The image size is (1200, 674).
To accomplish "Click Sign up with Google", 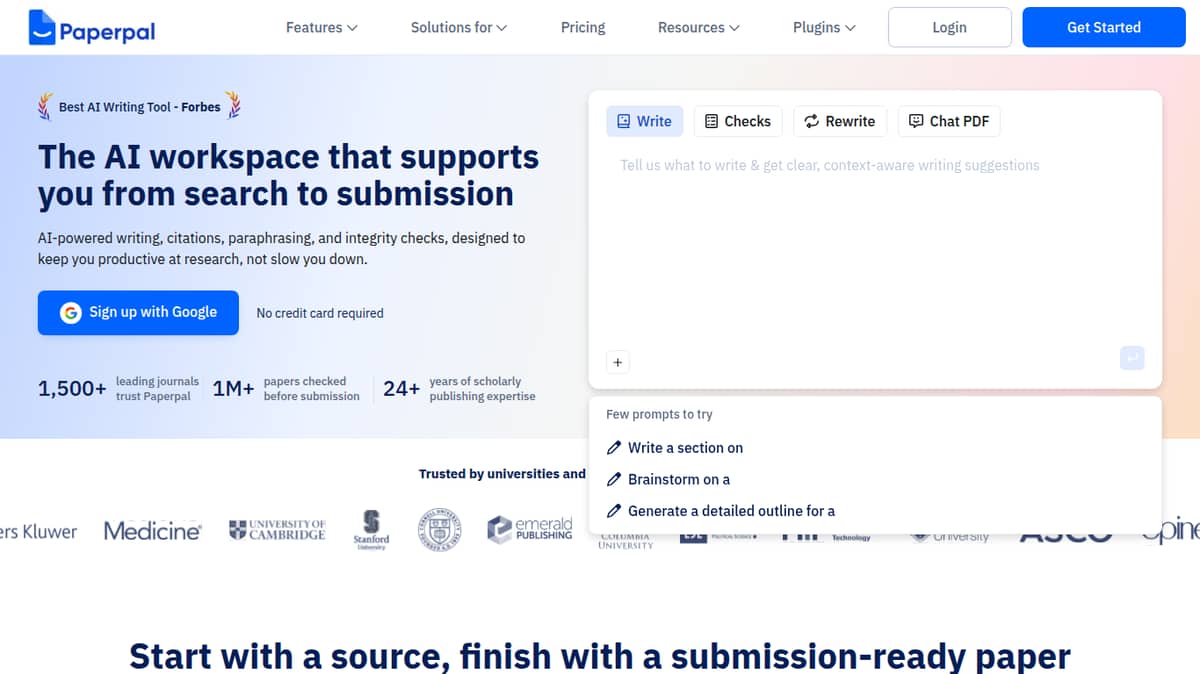I will (138, 312).
